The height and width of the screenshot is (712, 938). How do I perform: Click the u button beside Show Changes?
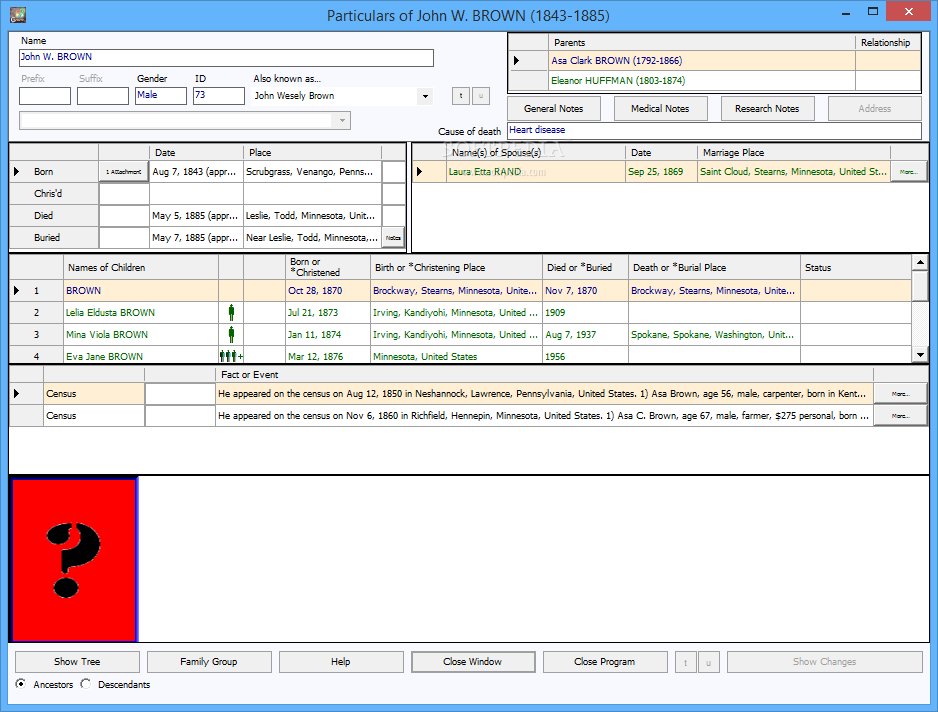[x=708, y=662]
